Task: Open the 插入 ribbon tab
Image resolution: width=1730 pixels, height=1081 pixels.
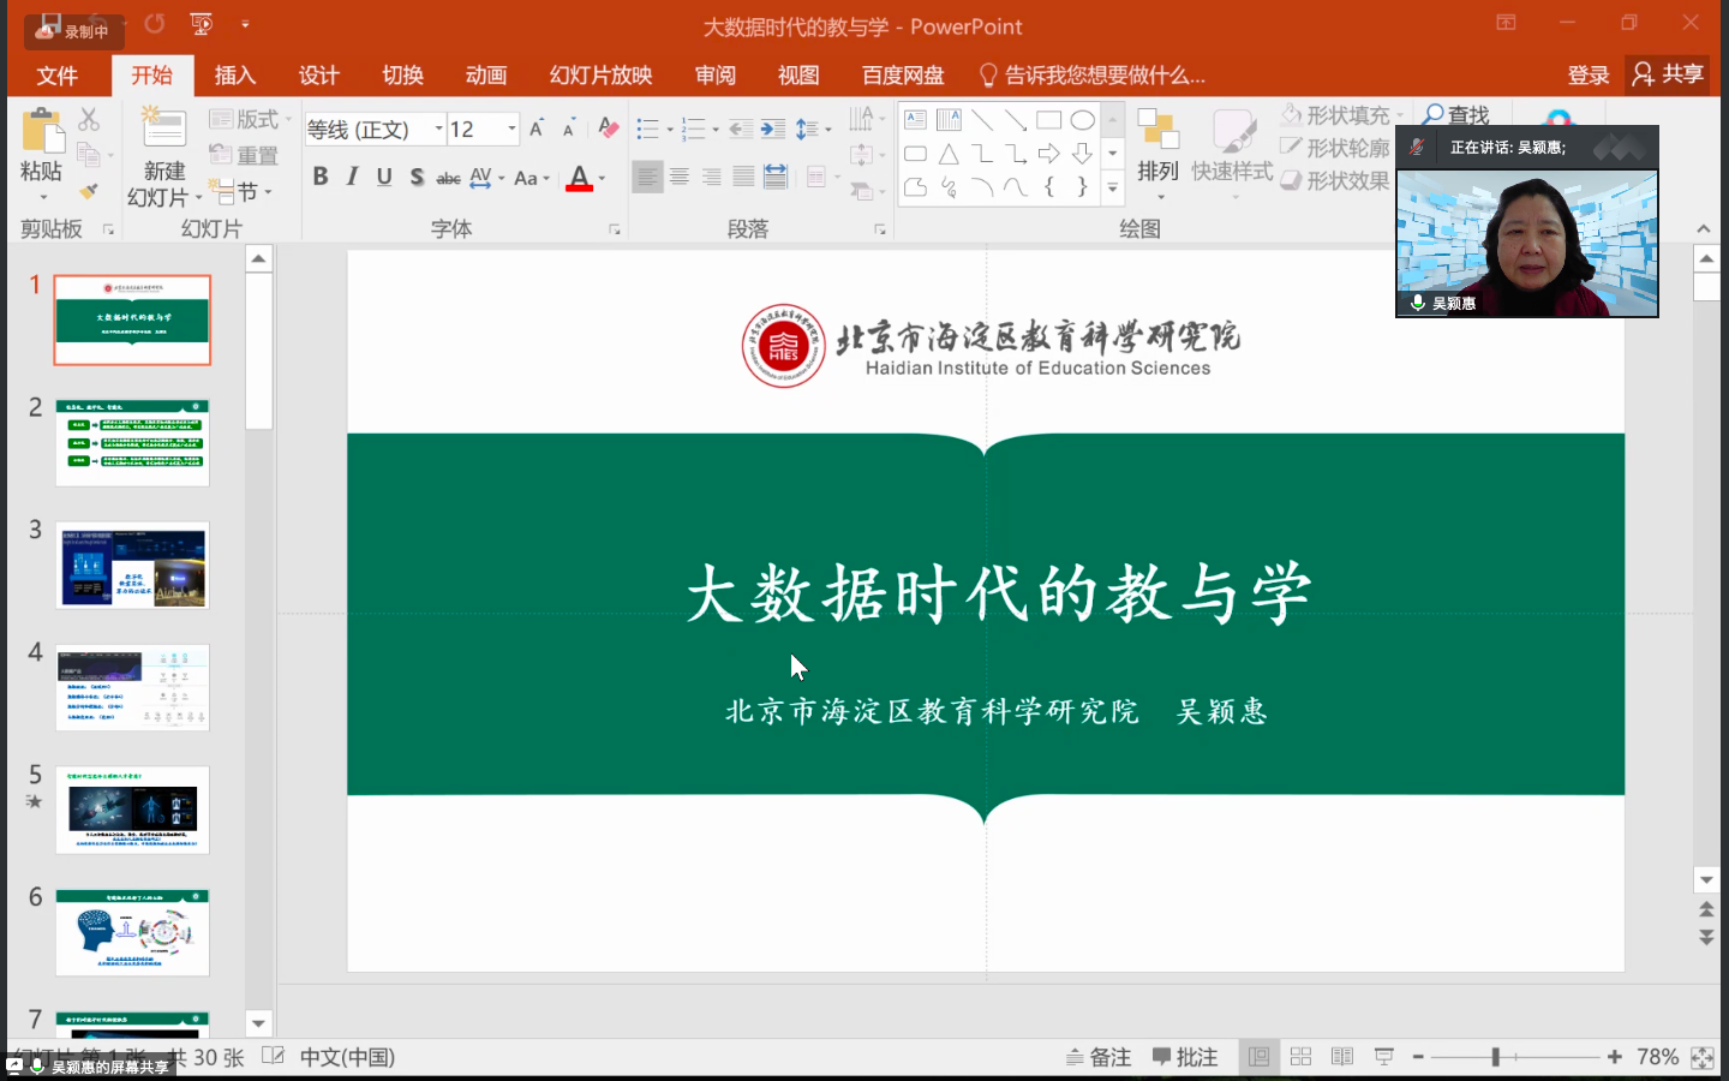Action: tap(235, 75)
